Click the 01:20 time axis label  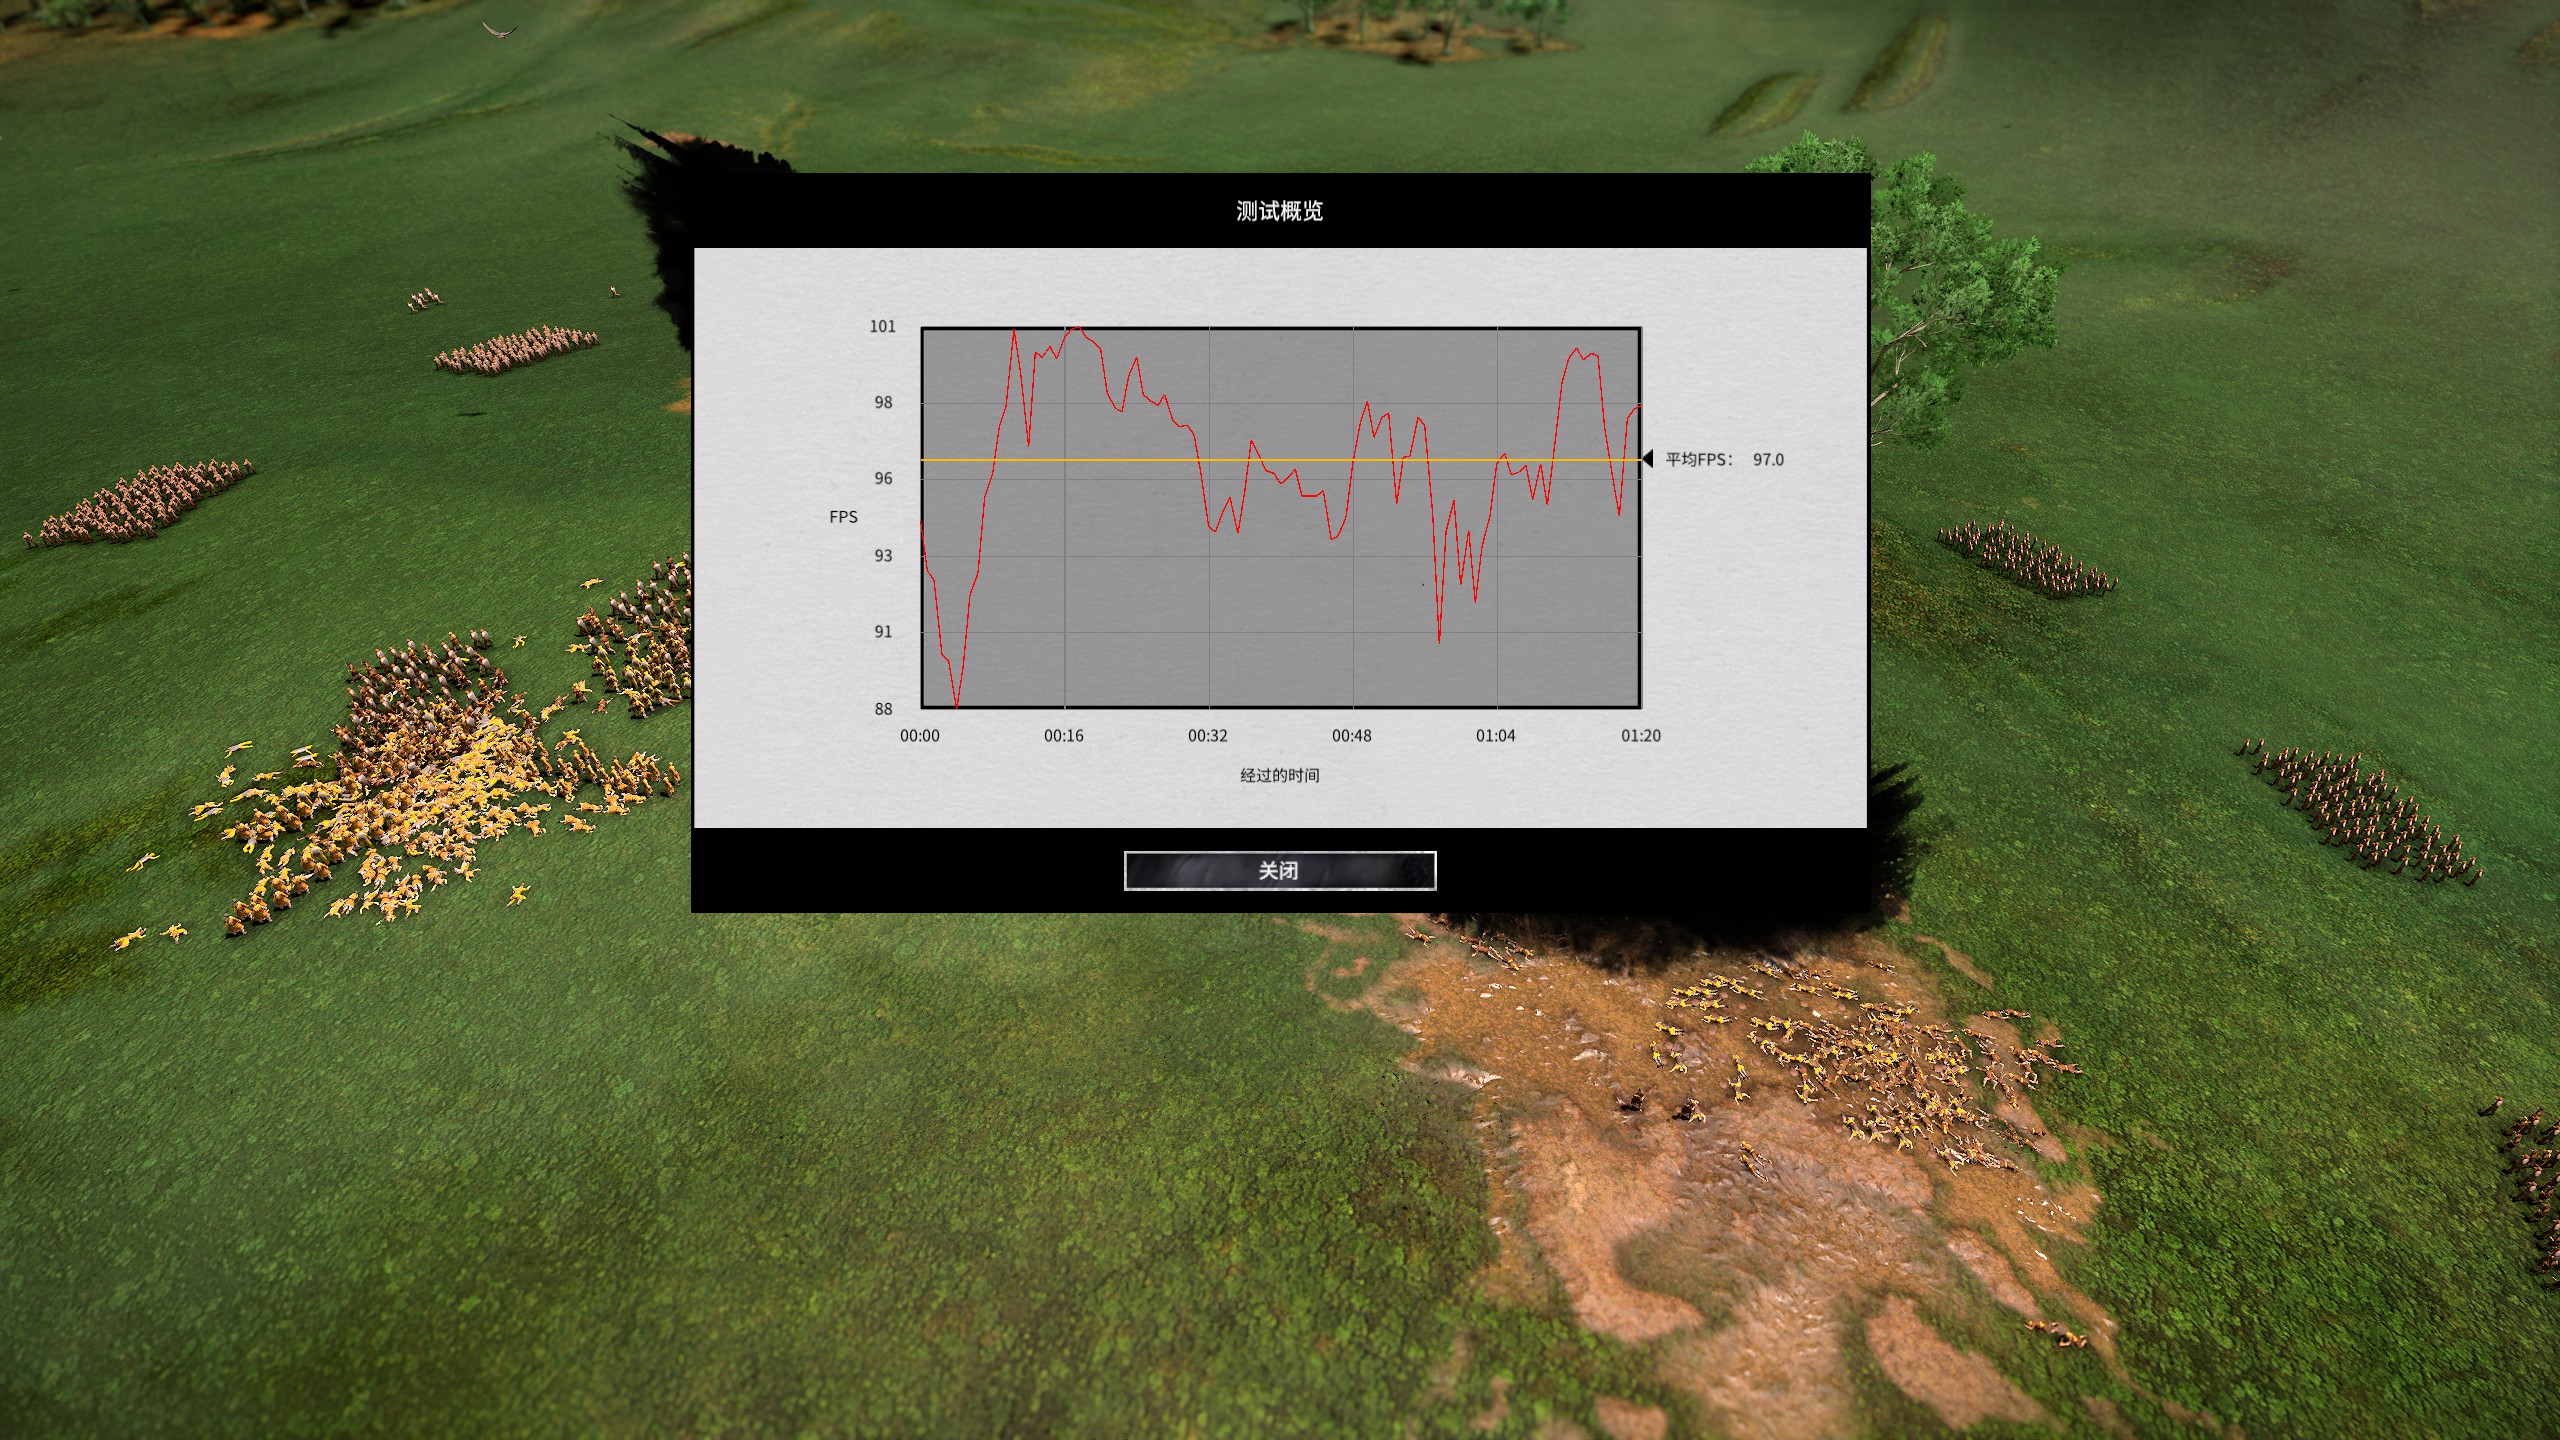(x=1640, y=736)
